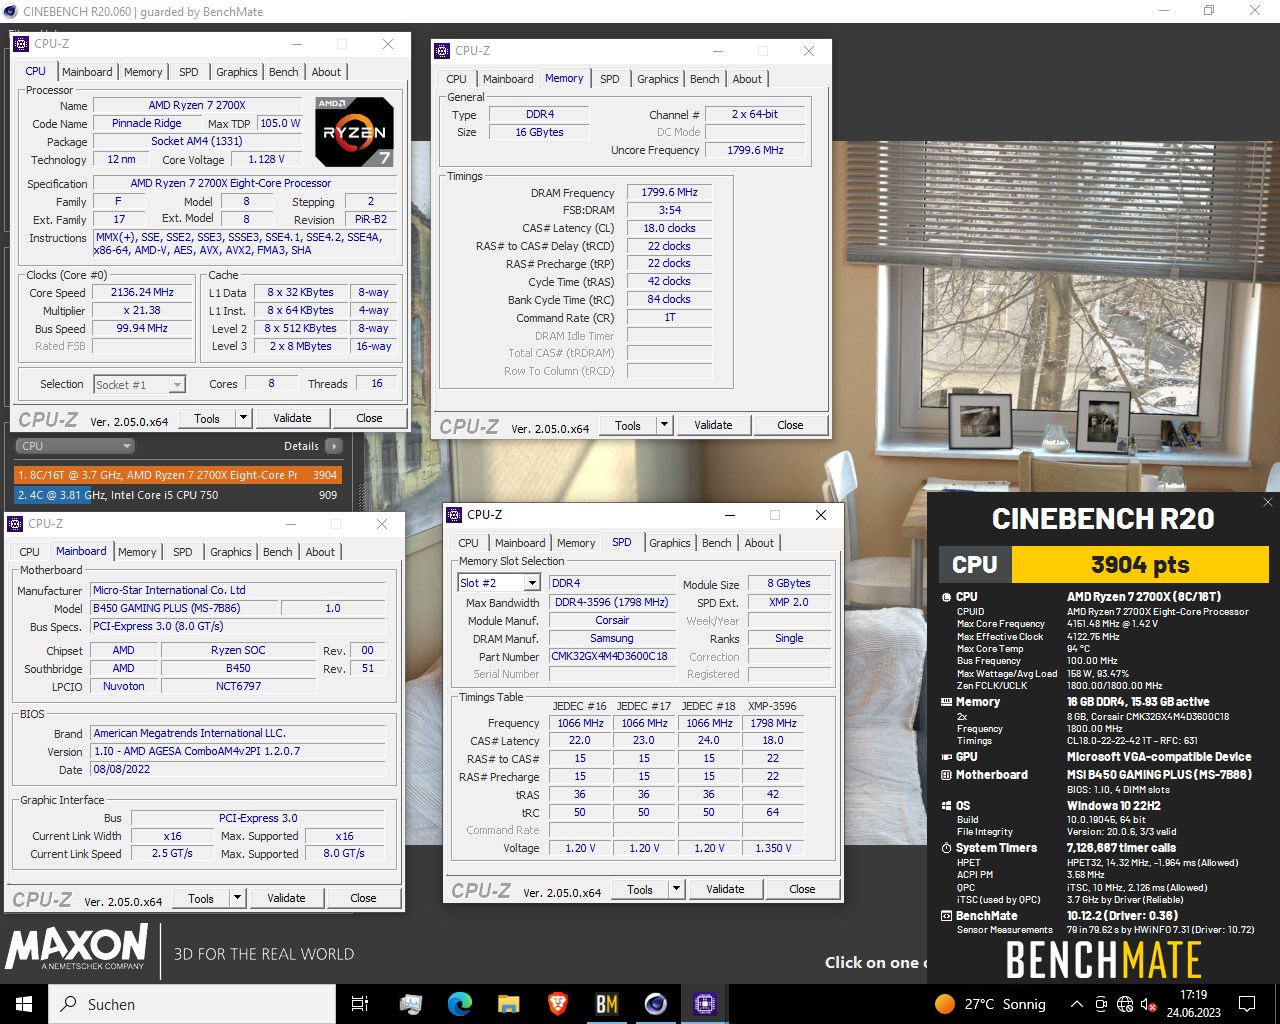Launch Brave browser from the taskbar
Viewport: 1280px width, 1024px height.
[557, 1004]
